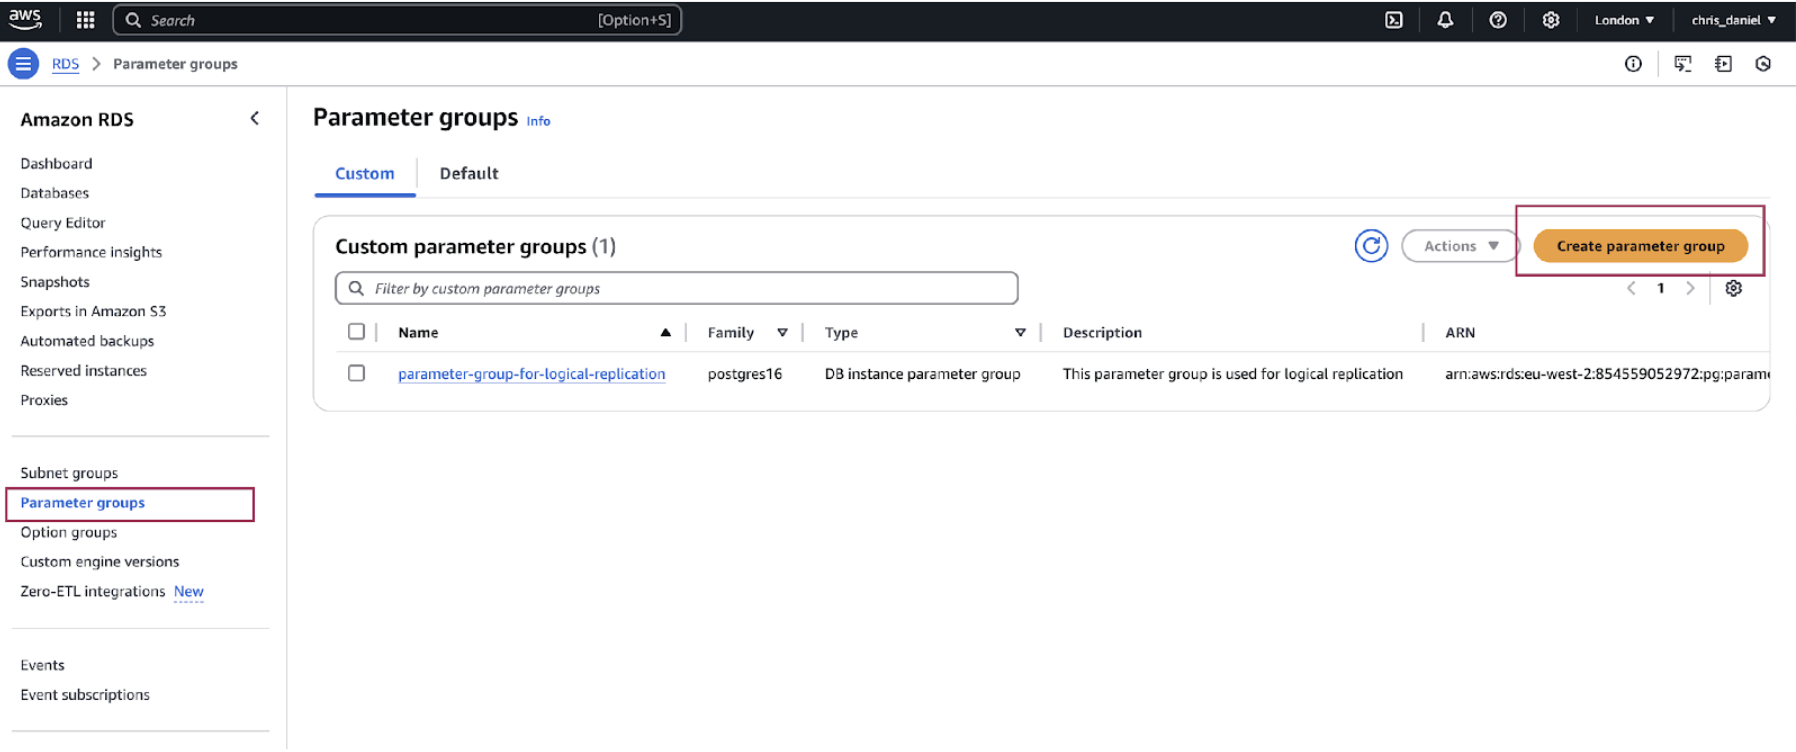Open Databases in the sidebar

coord(55,193)
